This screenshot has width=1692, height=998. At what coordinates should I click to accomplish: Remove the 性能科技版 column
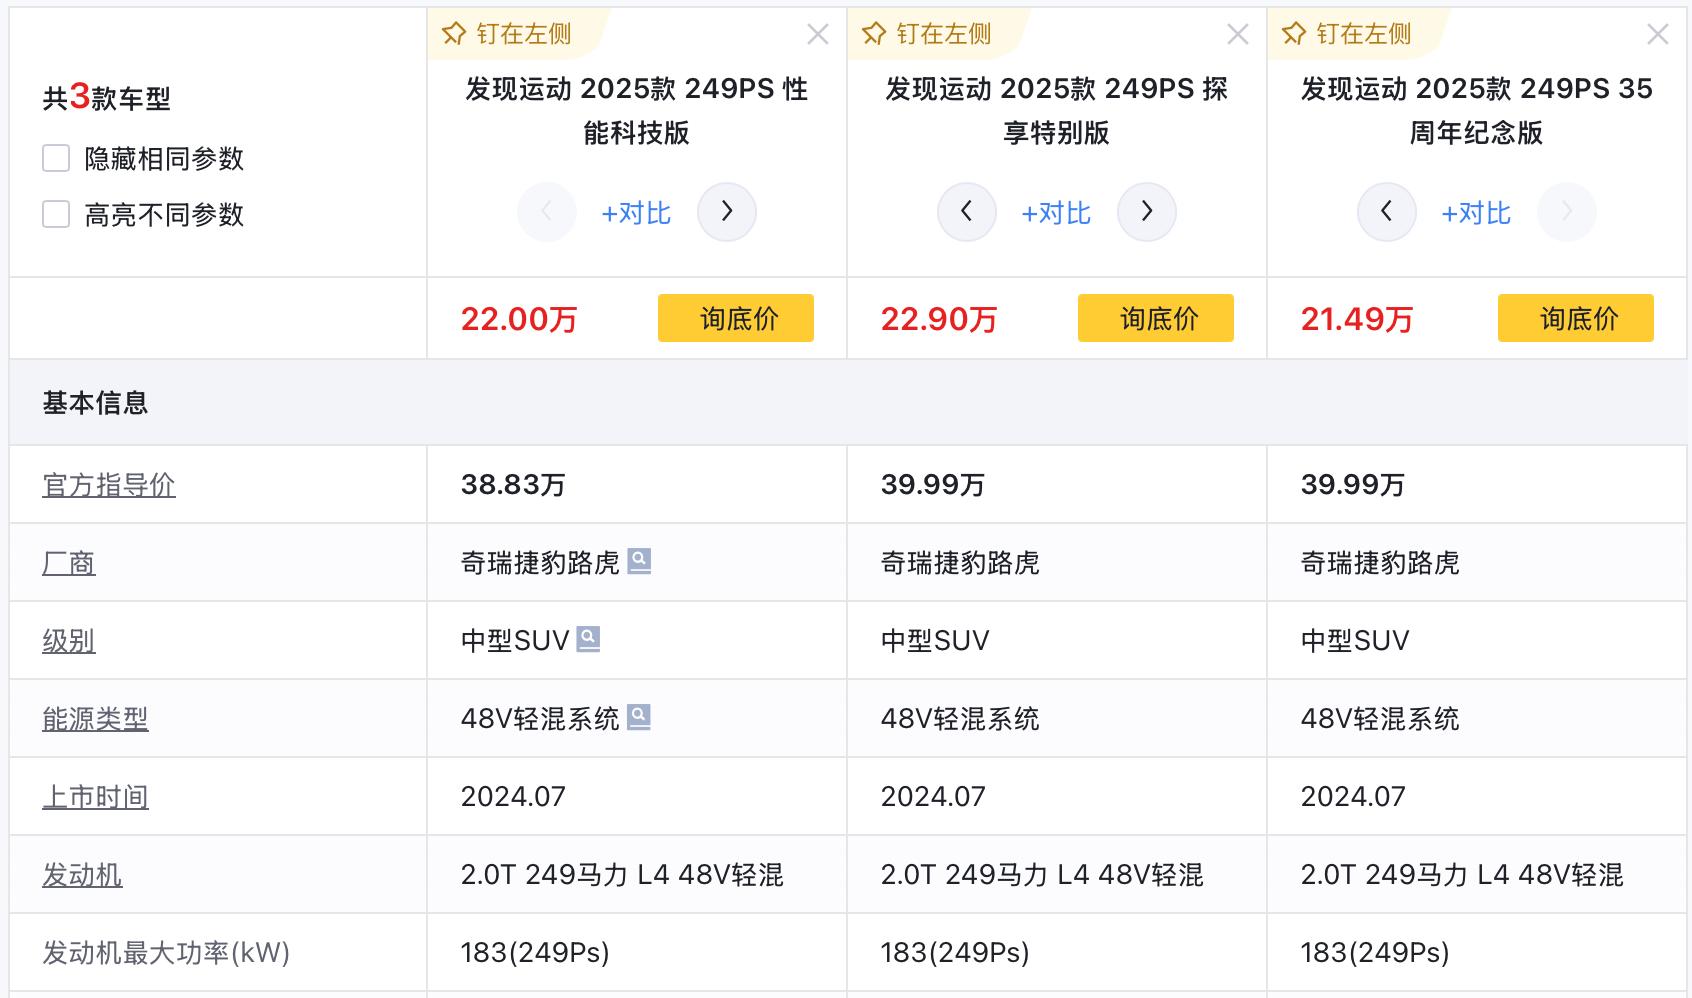817,35
